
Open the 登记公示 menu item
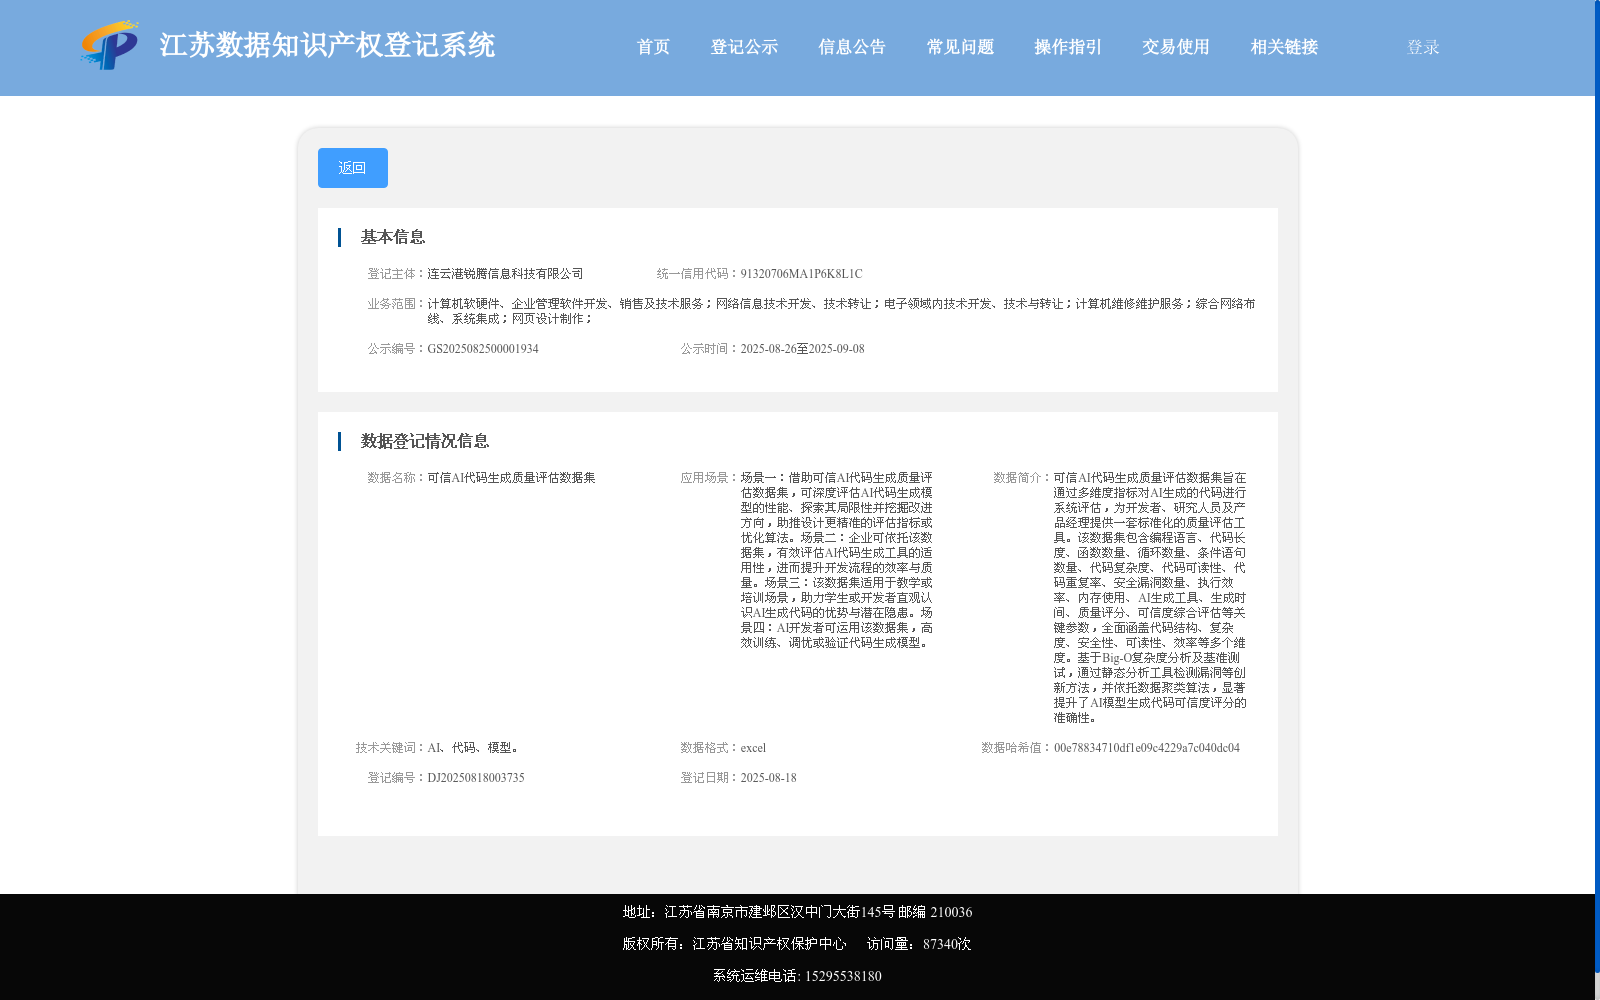[x=744, y=47]
